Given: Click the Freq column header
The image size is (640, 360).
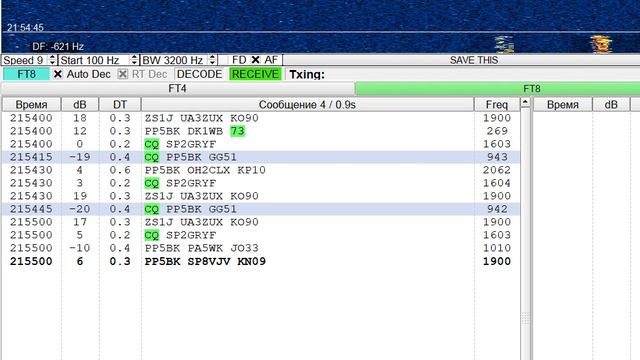Looking at the screenshot, I should [x=497, y=104].
